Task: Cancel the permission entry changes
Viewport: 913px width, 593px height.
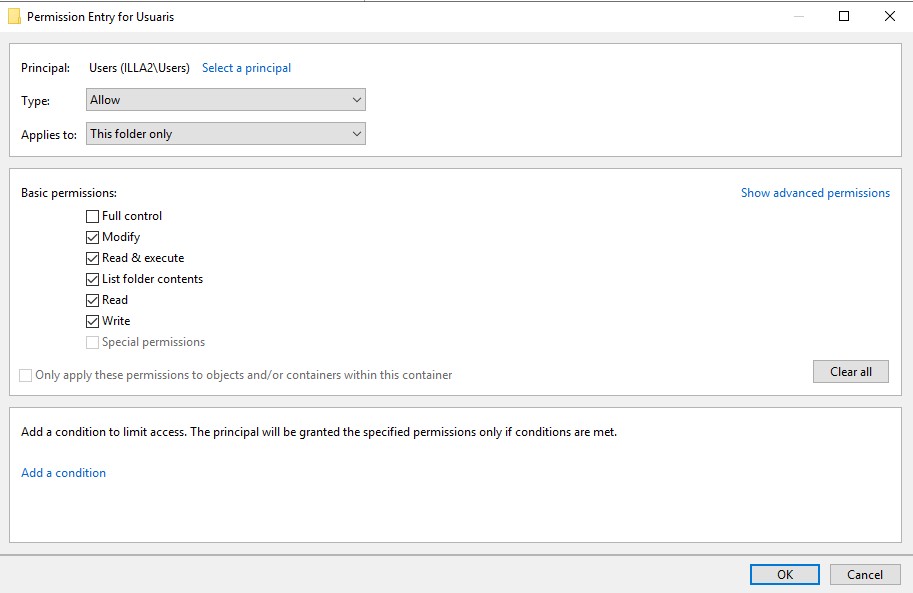Action: pos(865,574)
